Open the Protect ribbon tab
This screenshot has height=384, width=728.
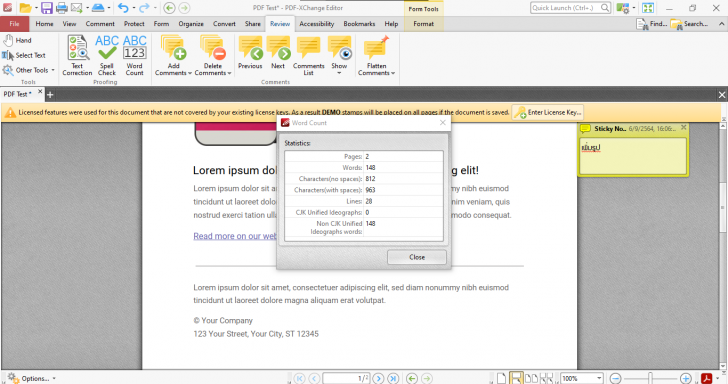pos(134,24)
